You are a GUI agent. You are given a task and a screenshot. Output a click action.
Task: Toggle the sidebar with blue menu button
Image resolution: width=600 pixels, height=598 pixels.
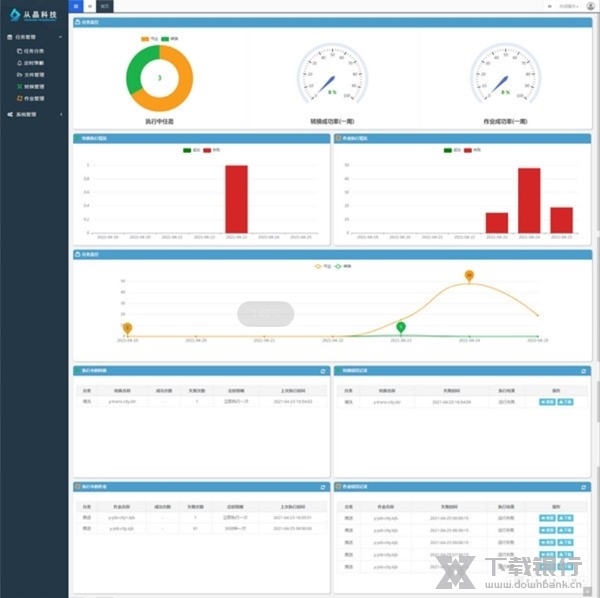[76, 6]
